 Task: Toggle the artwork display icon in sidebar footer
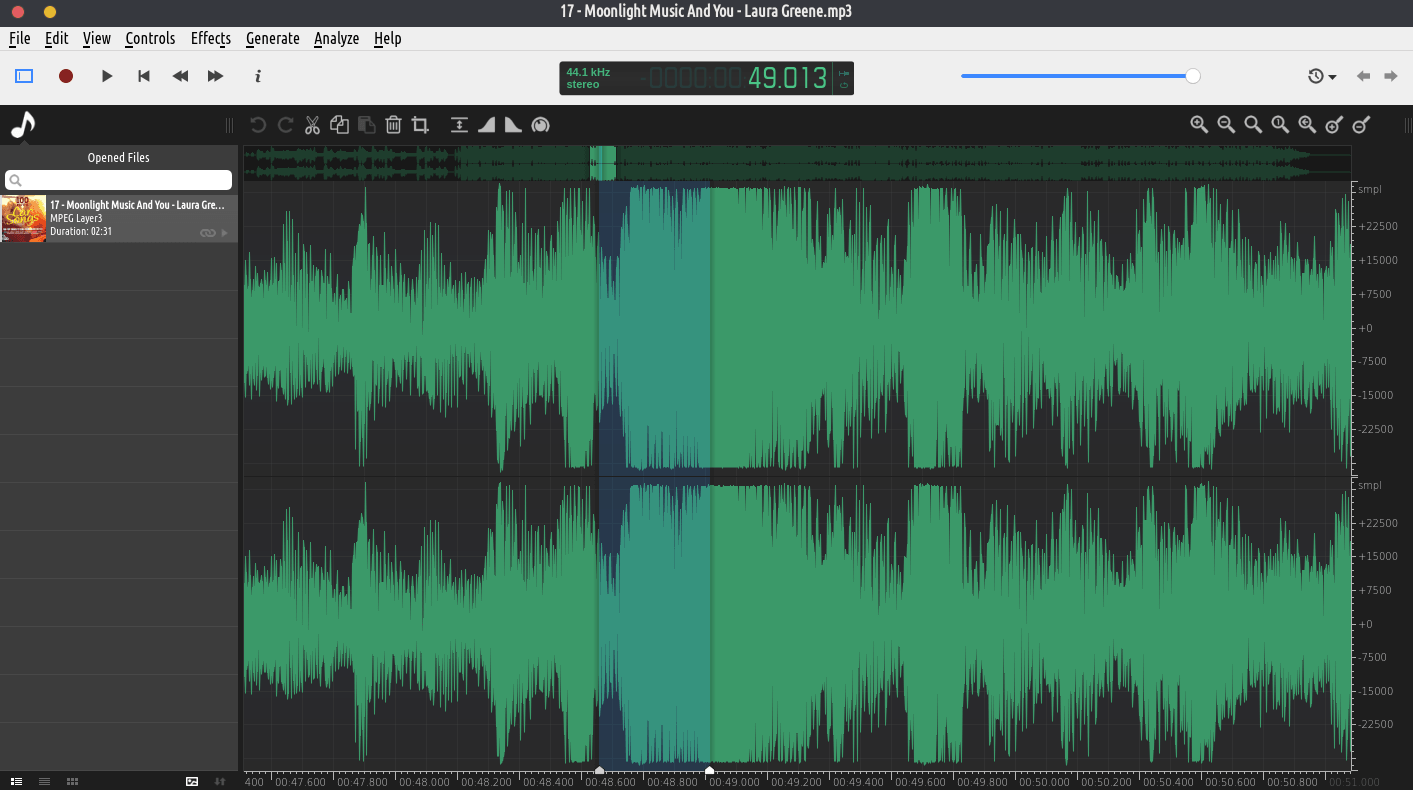pos(192,781)
